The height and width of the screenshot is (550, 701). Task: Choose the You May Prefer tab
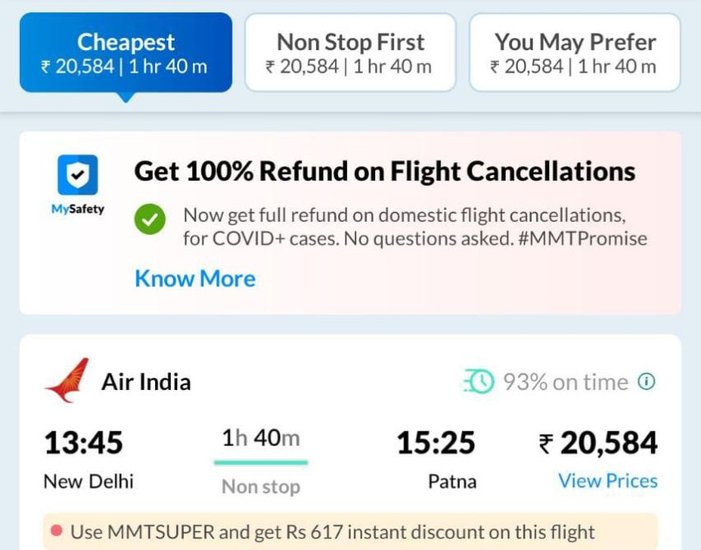[575, 53]
